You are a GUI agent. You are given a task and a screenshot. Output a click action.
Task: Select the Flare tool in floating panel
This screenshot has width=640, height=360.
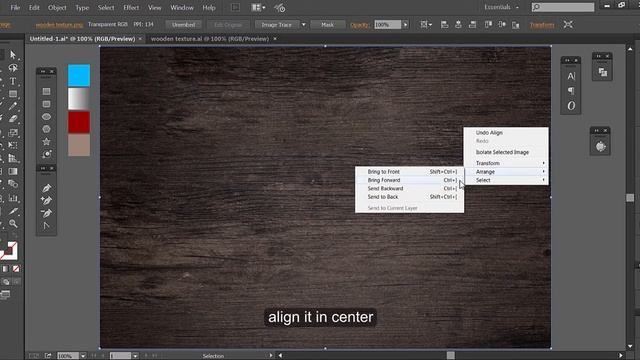tap(47, 154)
